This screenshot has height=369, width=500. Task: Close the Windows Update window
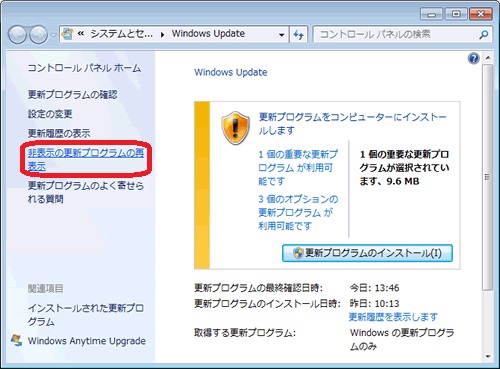click(x=481, y=14)
